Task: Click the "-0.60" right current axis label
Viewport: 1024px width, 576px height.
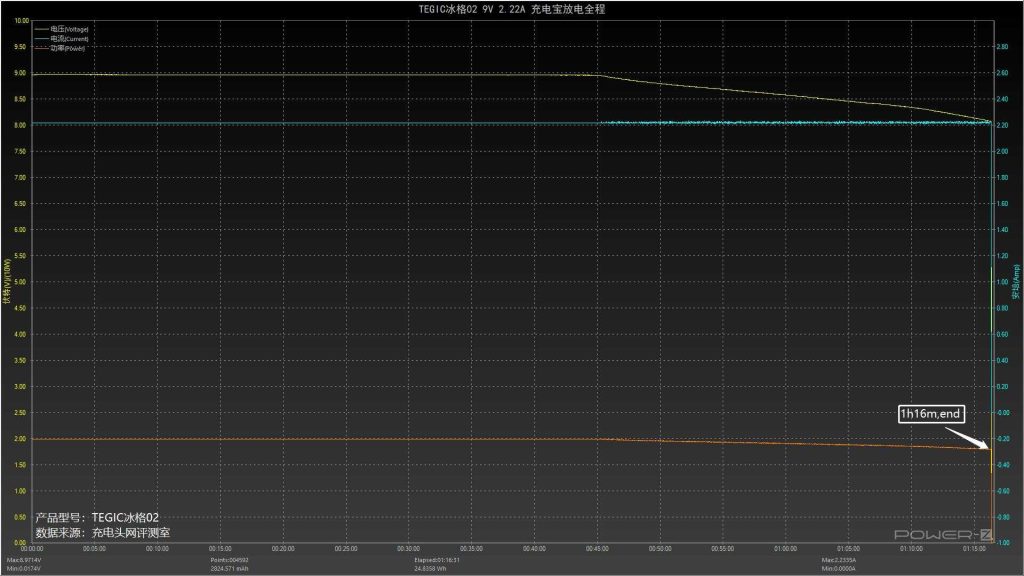Action: (1002, 491)
